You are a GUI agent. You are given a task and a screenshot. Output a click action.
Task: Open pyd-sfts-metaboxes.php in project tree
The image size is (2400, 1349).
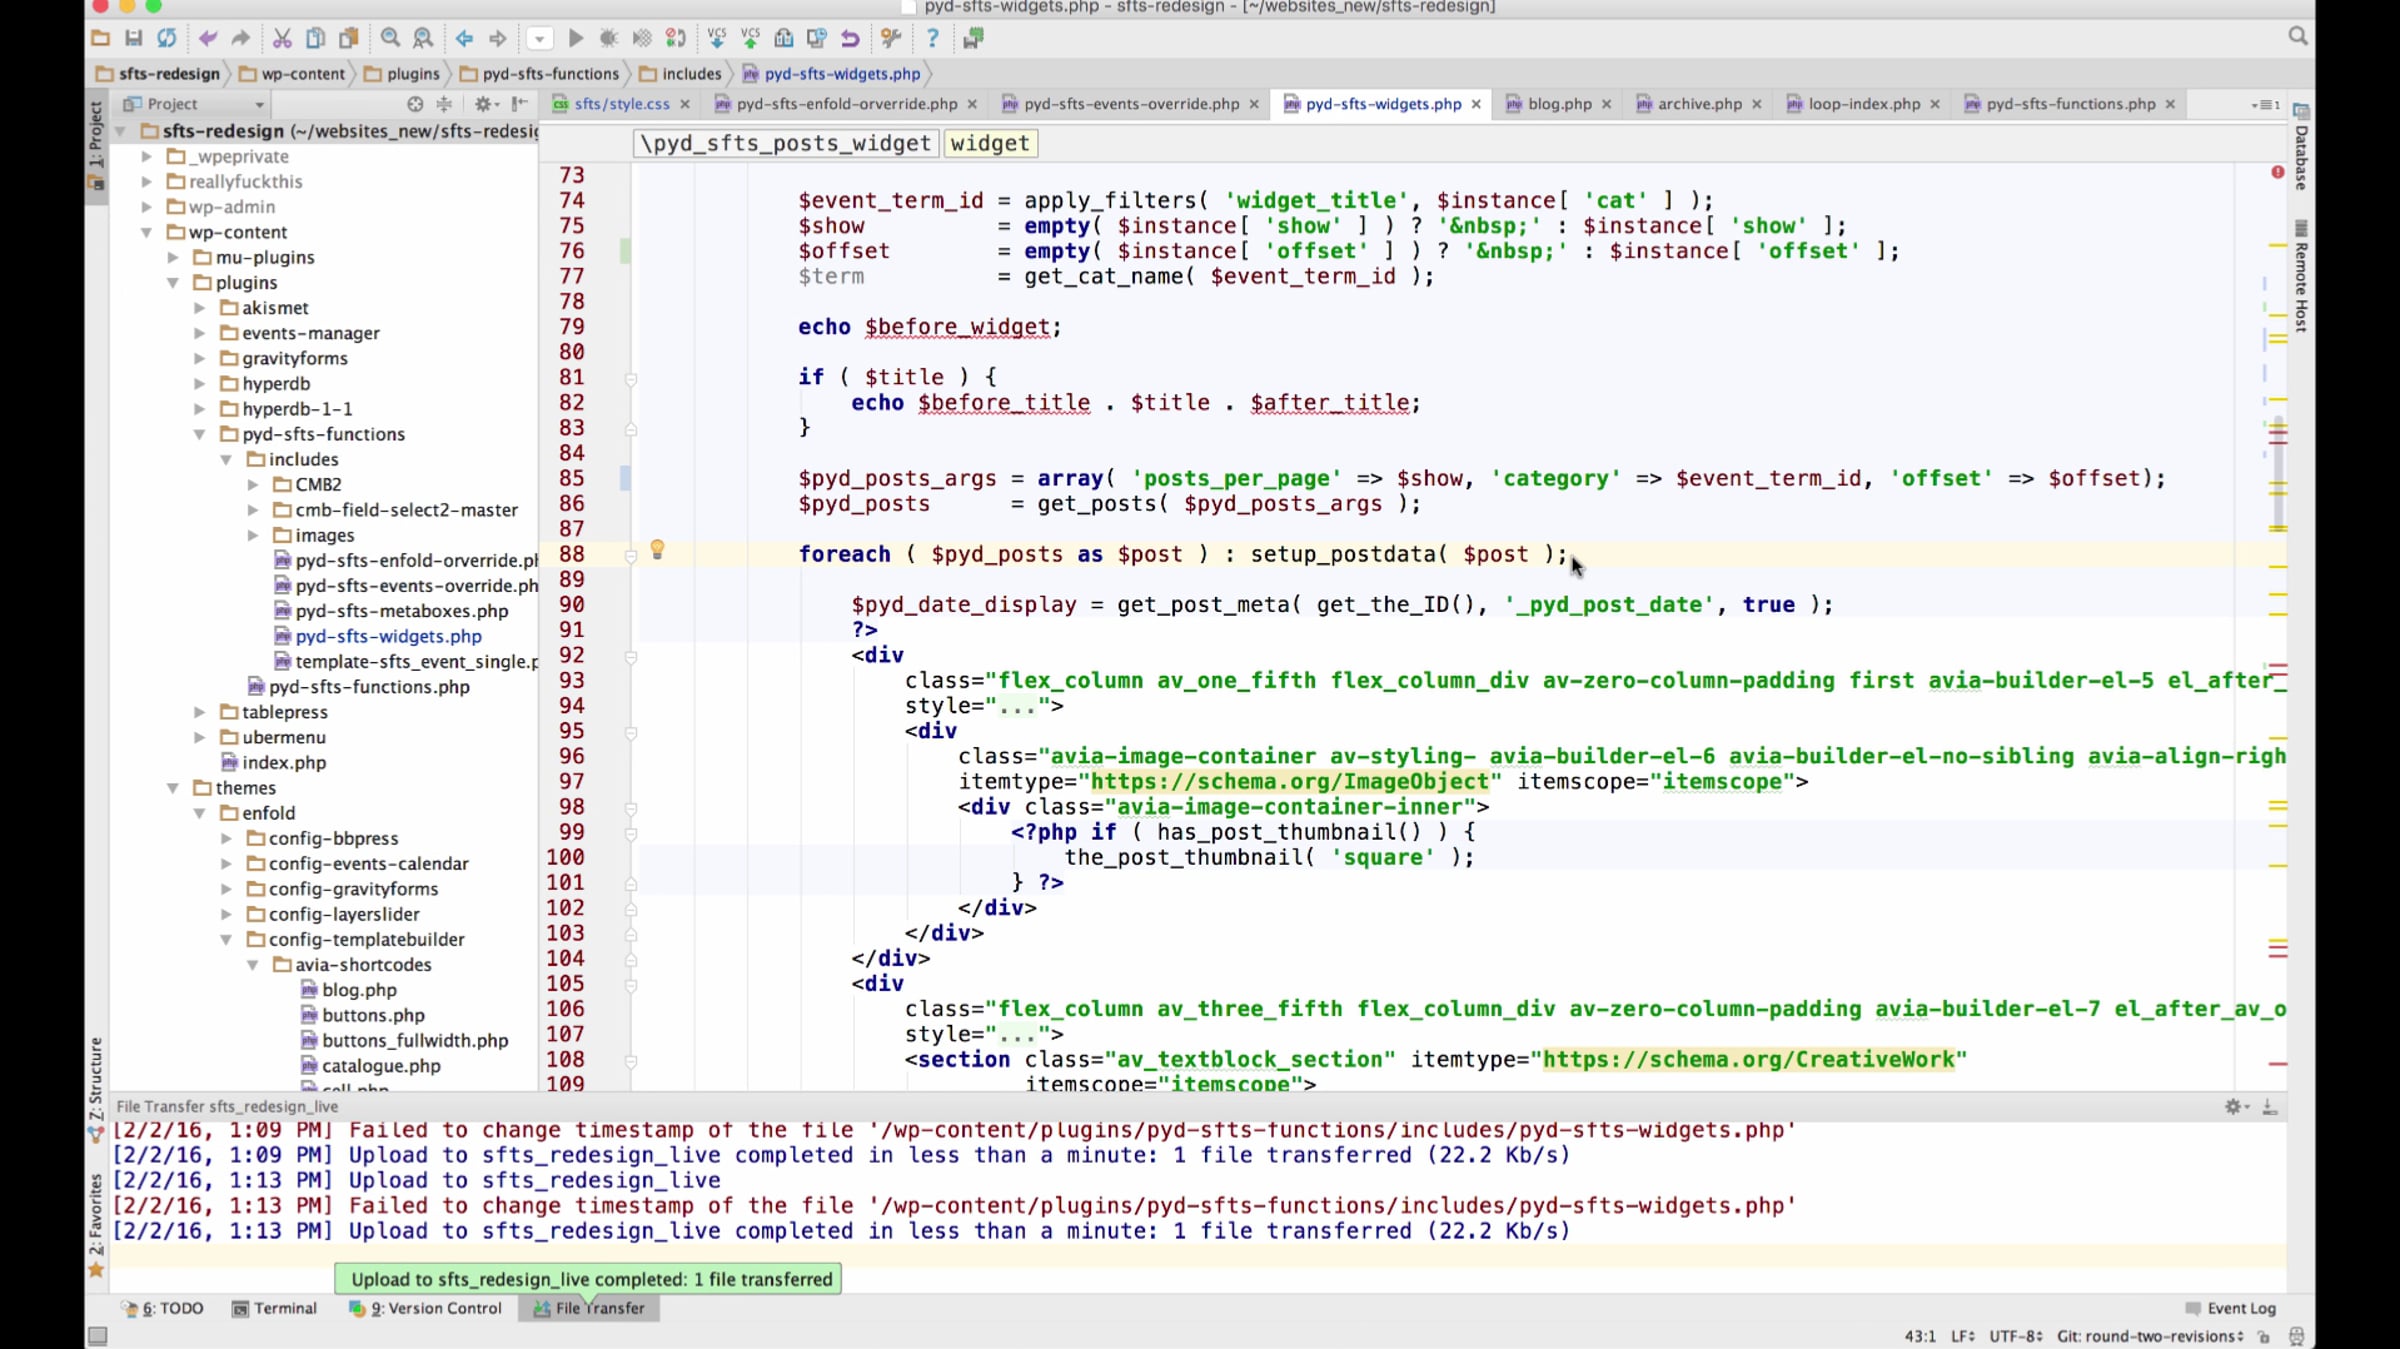point(401,611)
